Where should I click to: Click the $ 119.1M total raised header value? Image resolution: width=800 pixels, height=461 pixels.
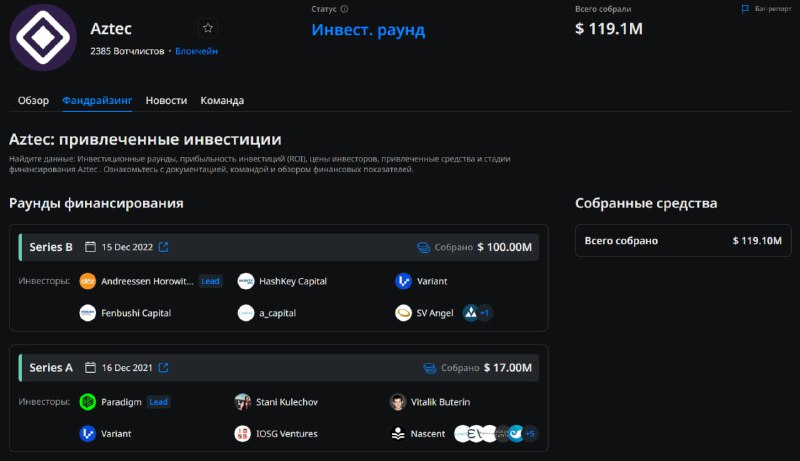pyautogui.click(x=609, y=29)
